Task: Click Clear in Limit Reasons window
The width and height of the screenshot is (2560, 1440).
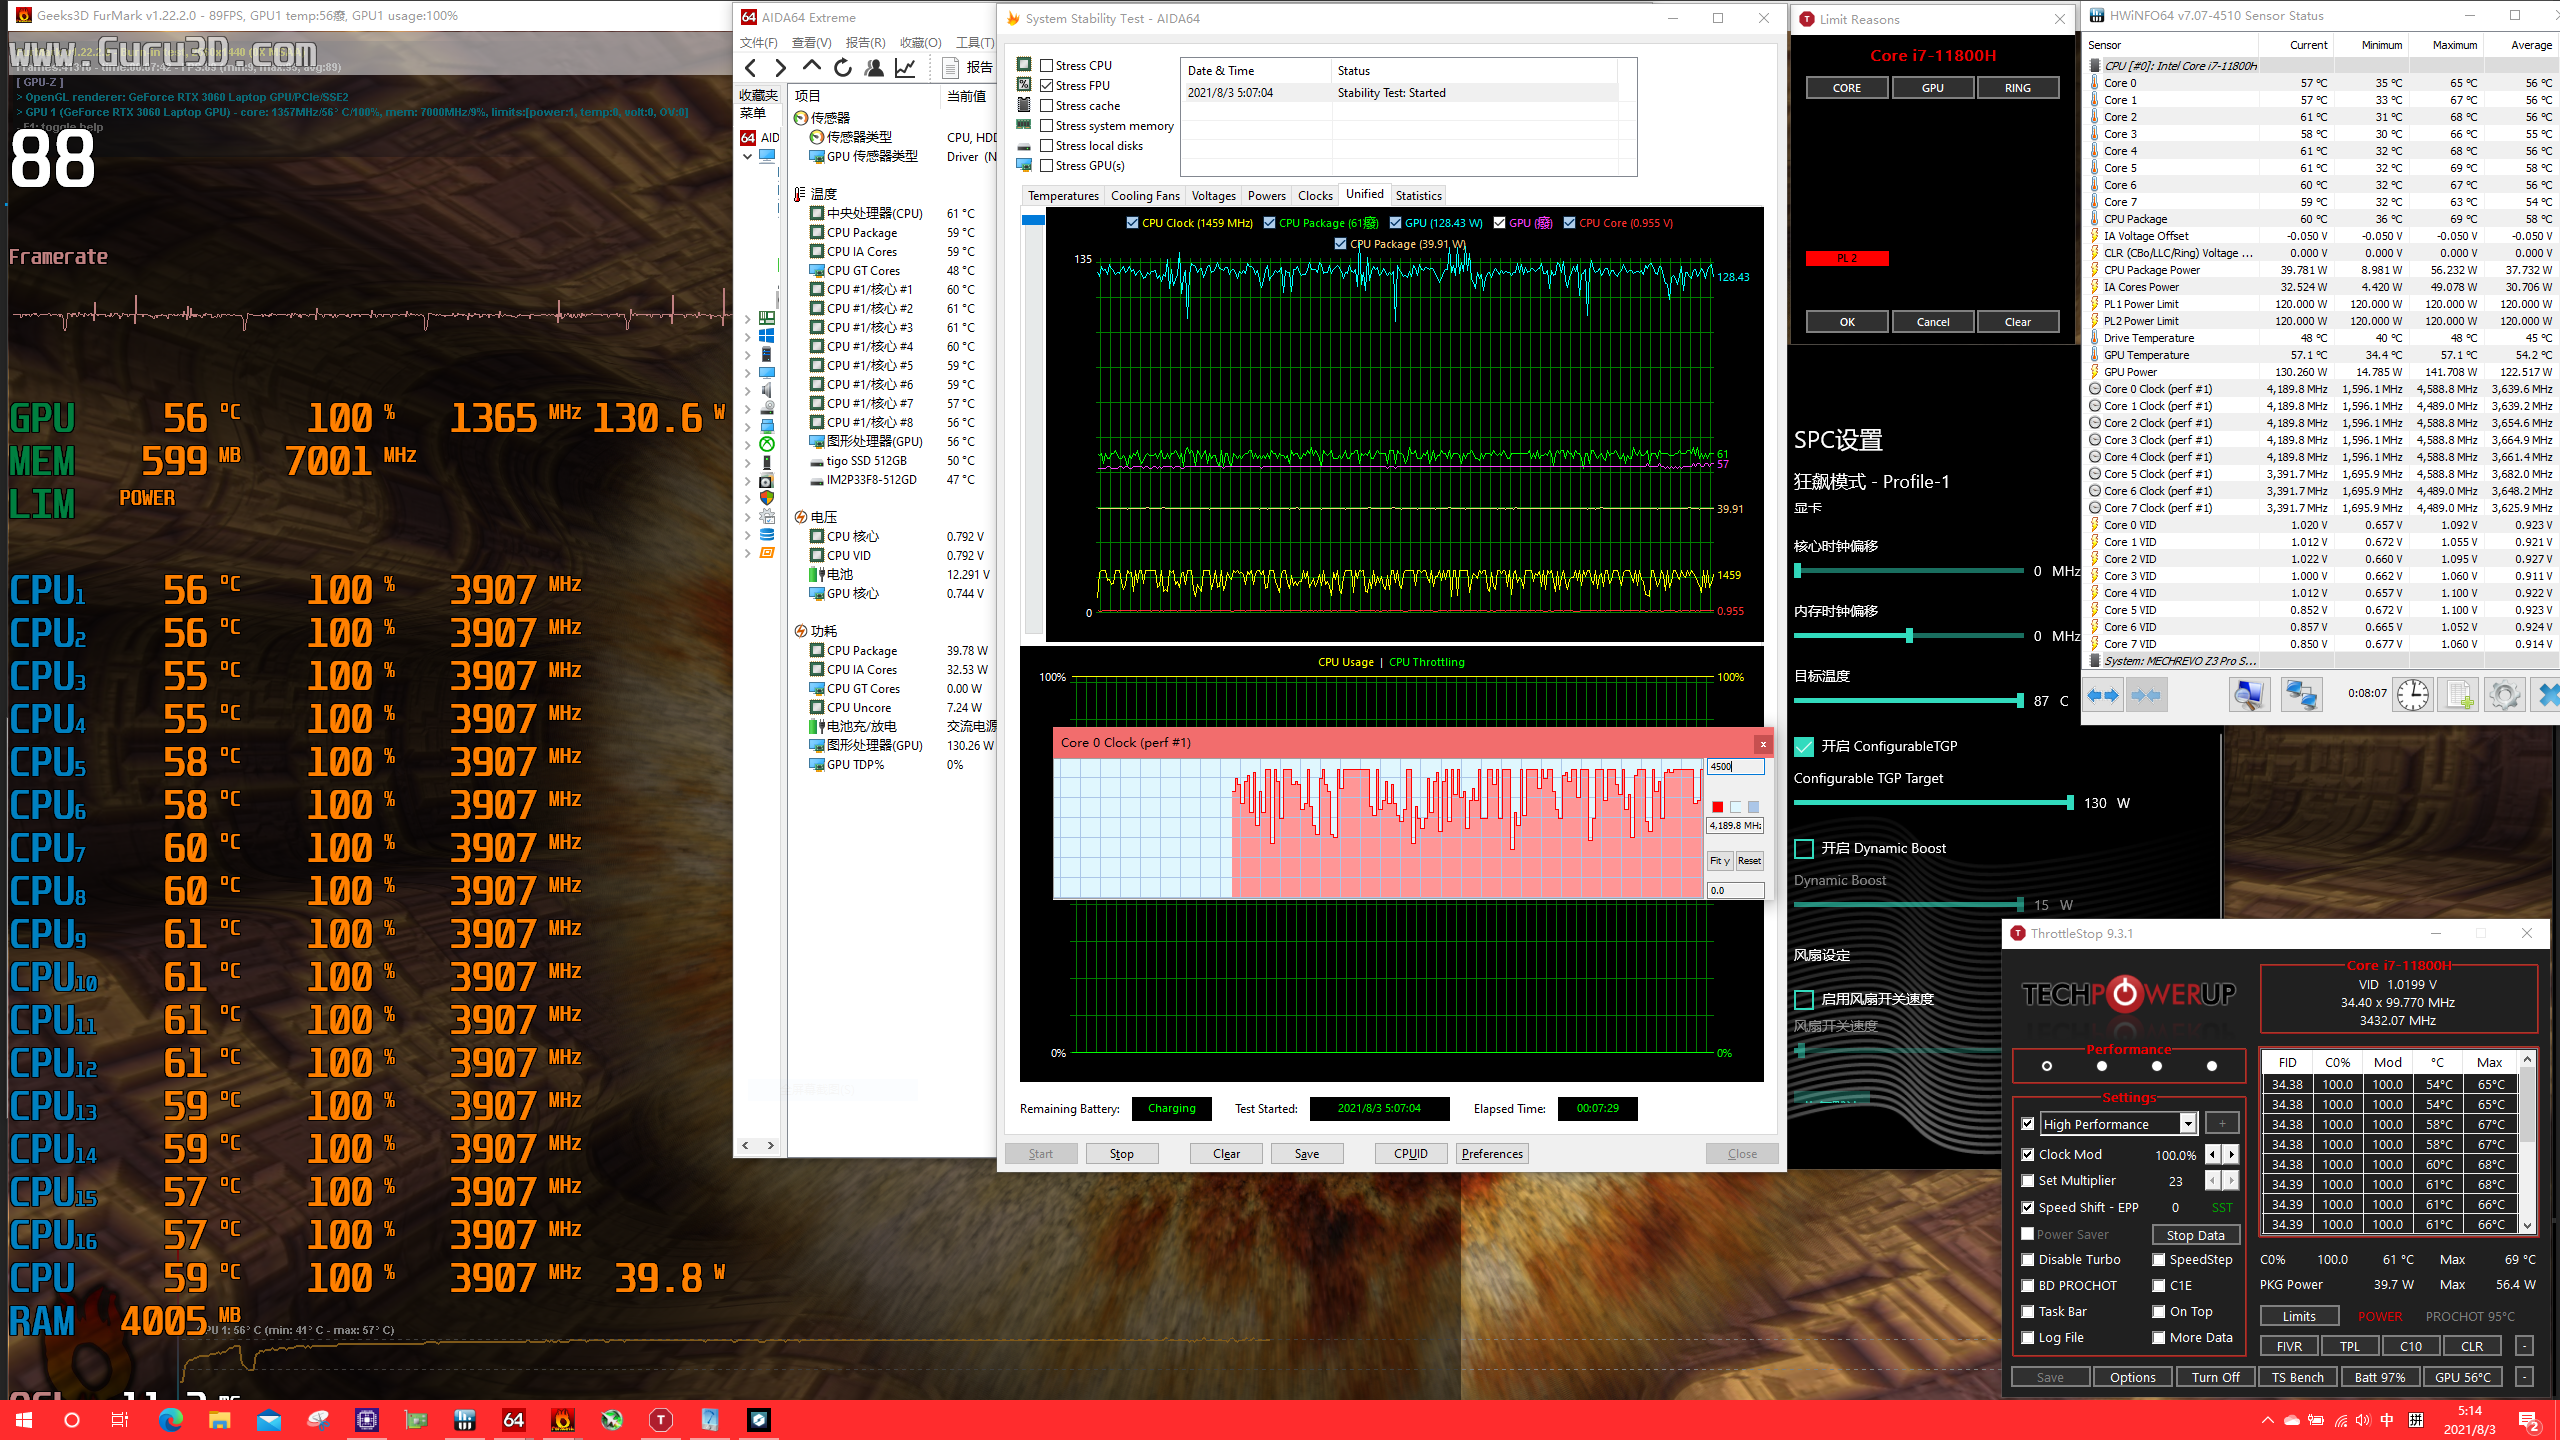Action: 2017,321
